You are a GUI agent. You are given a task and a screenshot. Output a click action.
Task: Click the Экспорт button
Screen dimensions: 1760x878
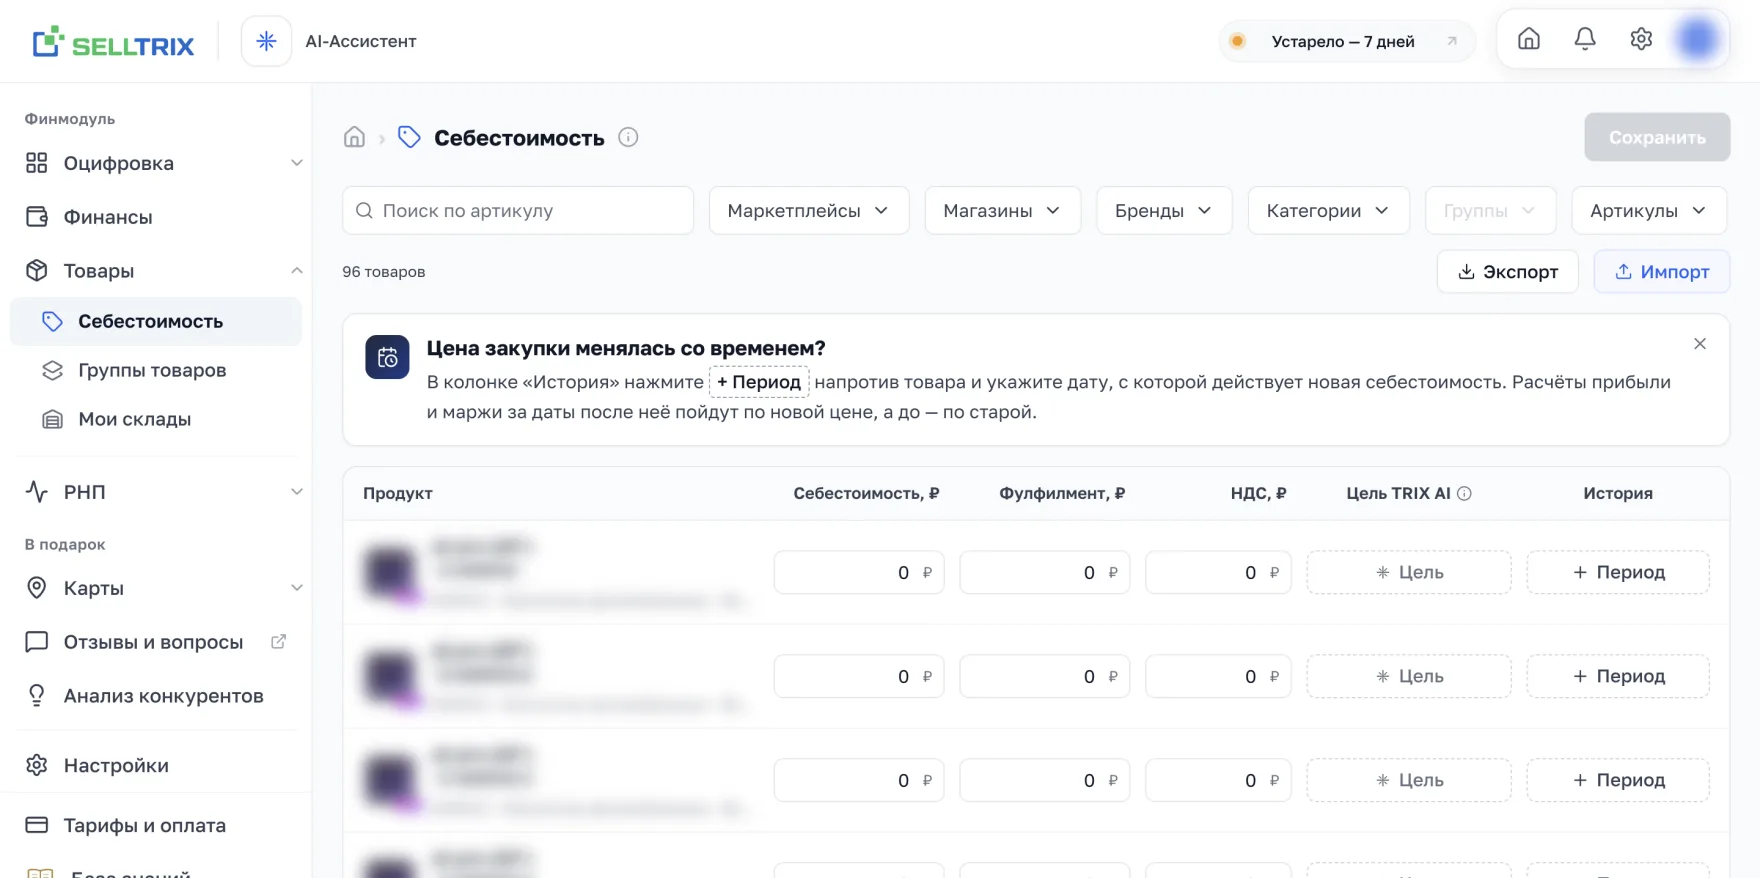[1508, 272]
